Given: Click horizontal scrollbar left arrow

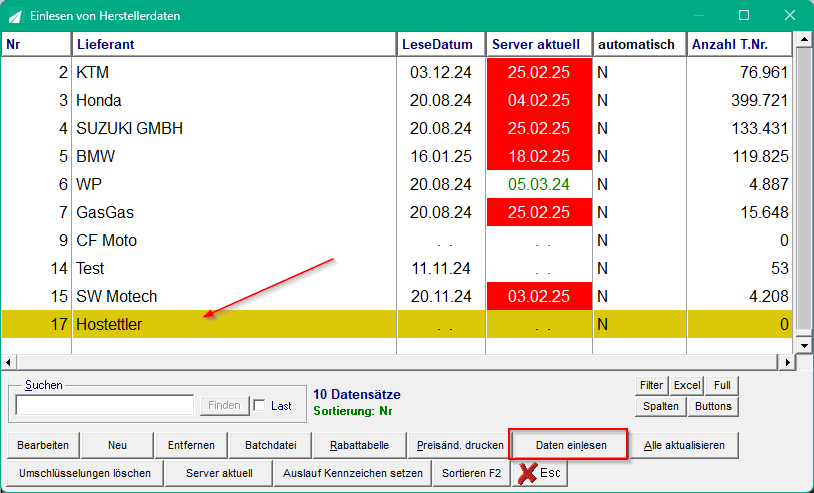Looking at the screenshot, I should [x=8, y=362].
